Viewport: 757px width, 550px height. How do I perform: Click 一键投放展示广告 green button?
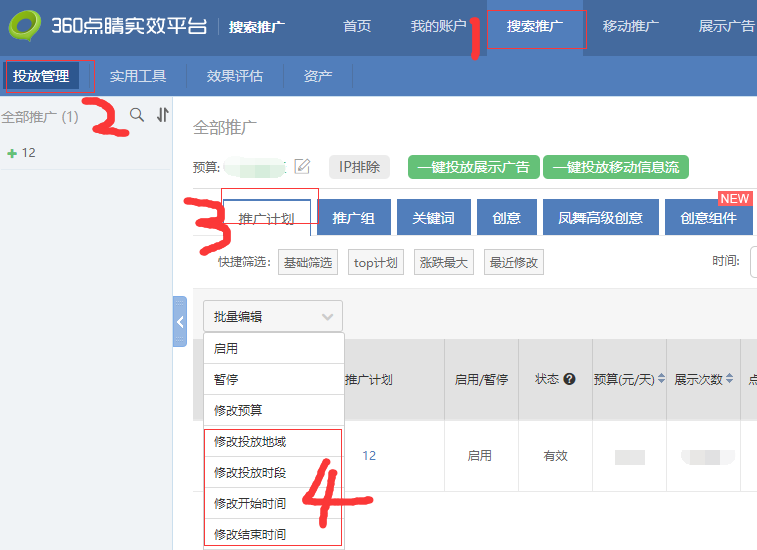click(473, 167)
